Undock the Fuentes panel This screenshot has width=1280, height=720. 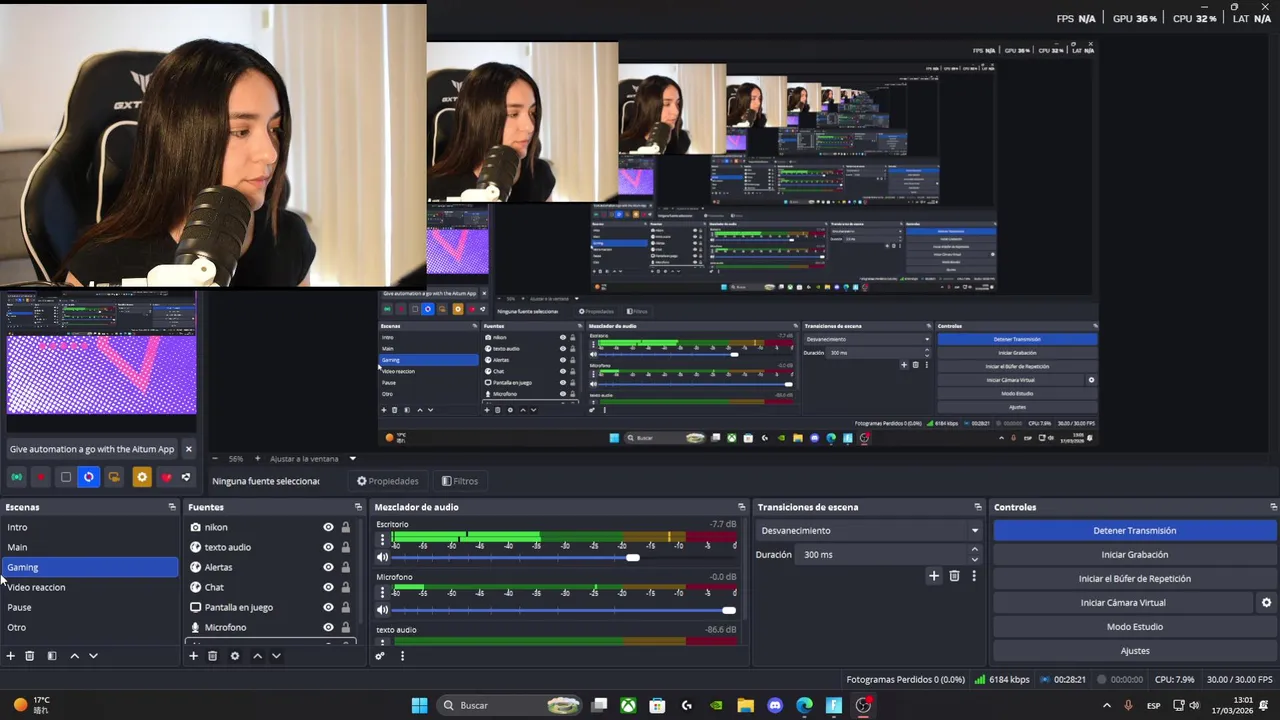tap(358, 507)
